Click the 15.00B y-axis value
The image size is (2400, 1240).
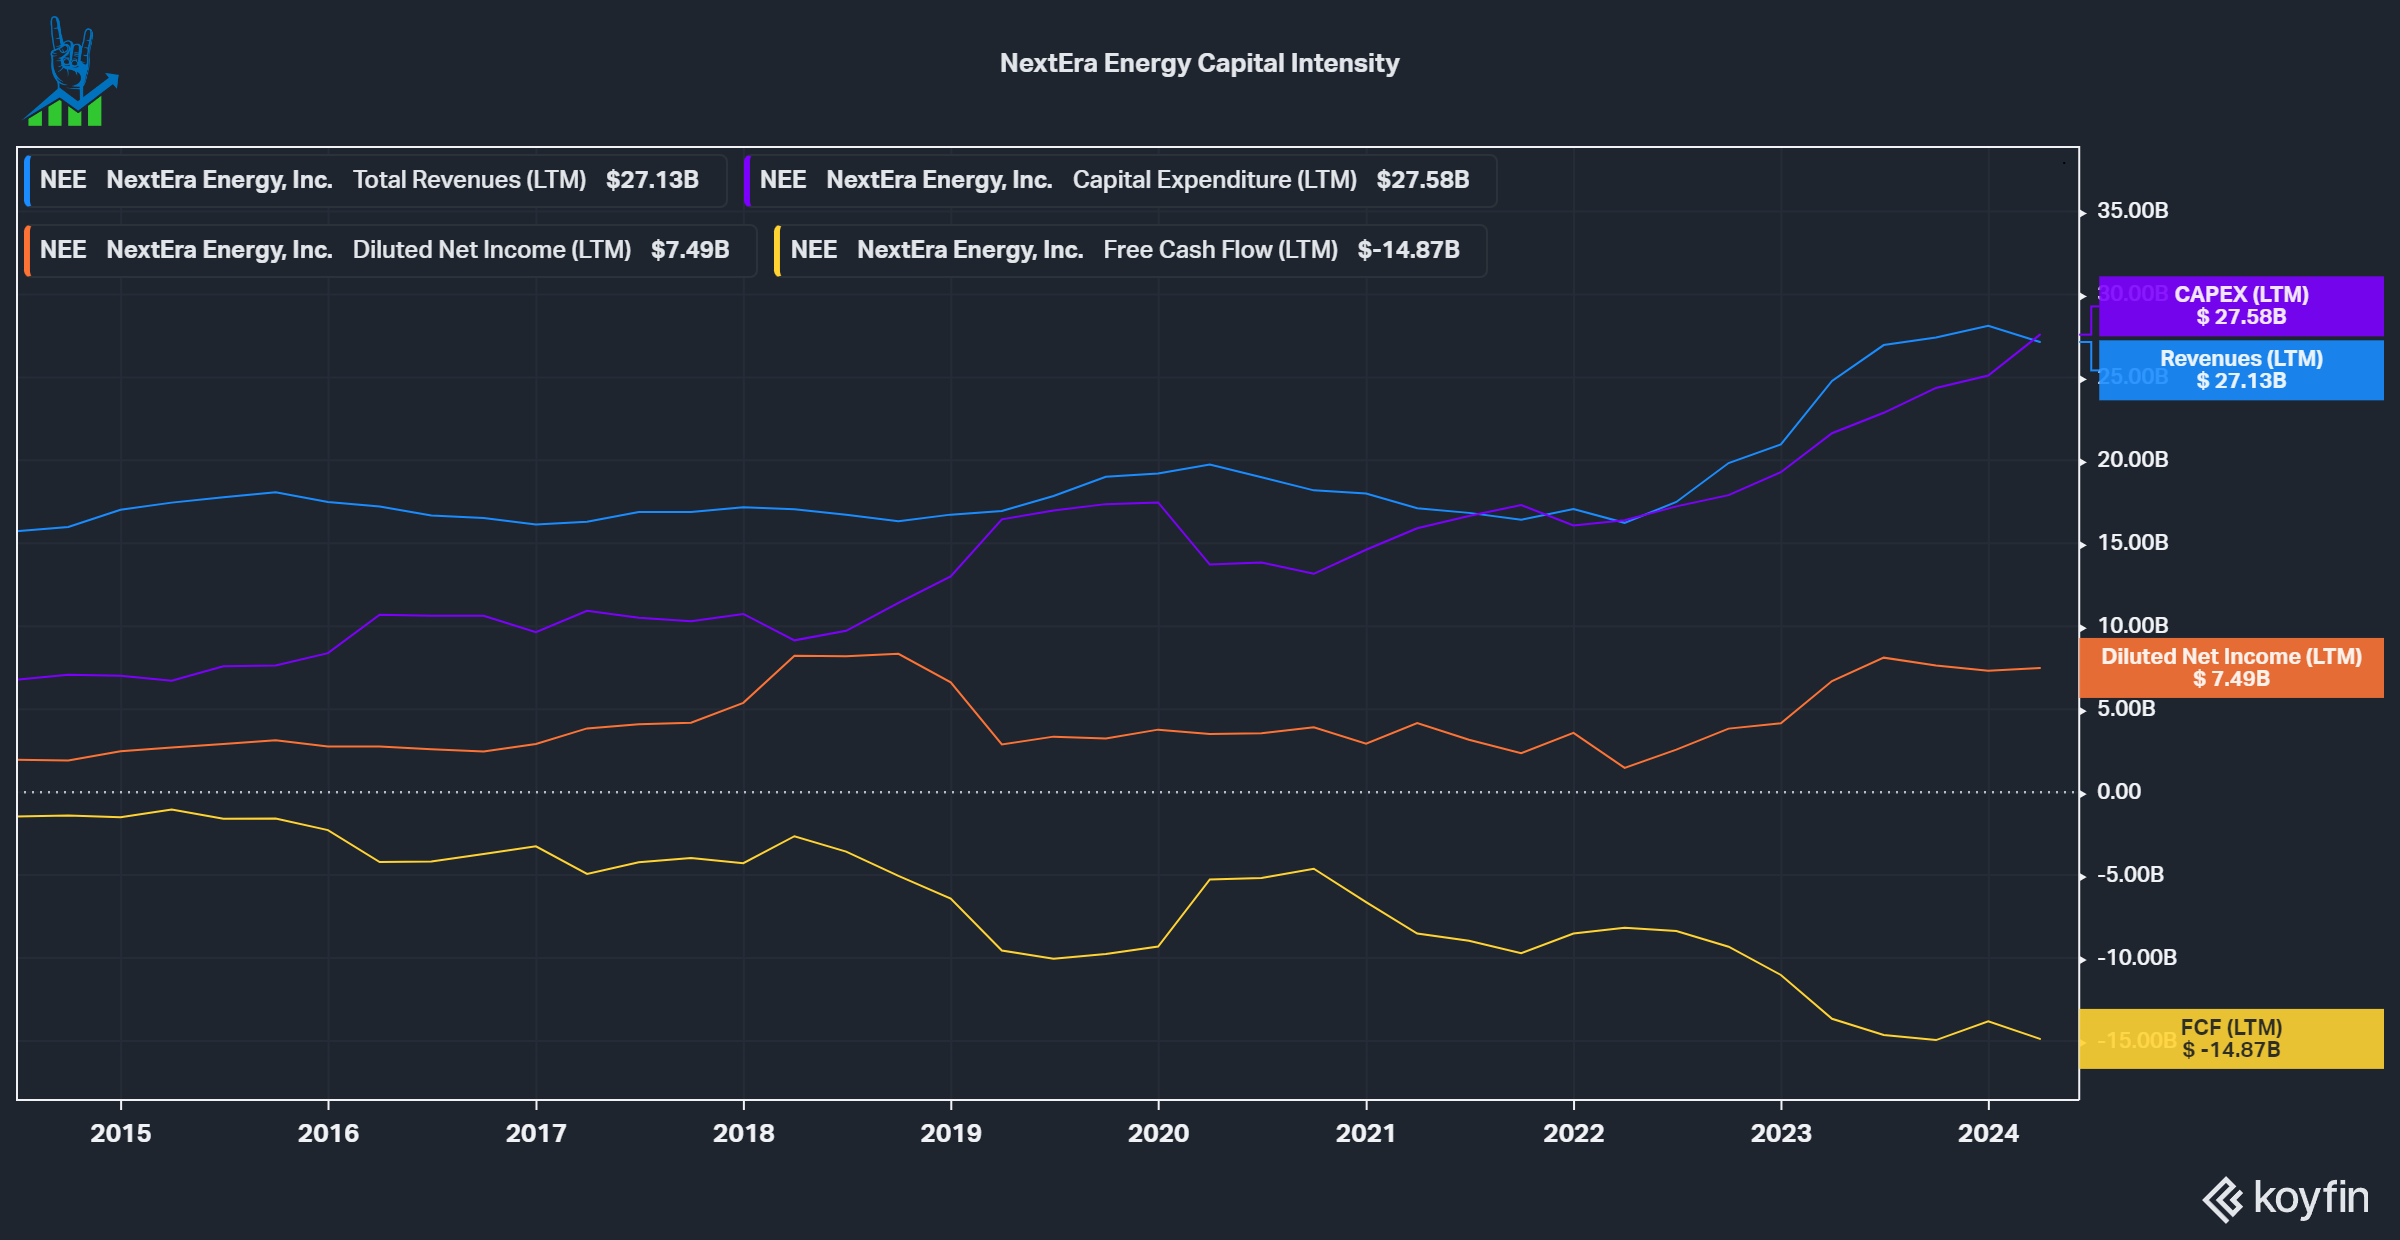click(2132, 543)
